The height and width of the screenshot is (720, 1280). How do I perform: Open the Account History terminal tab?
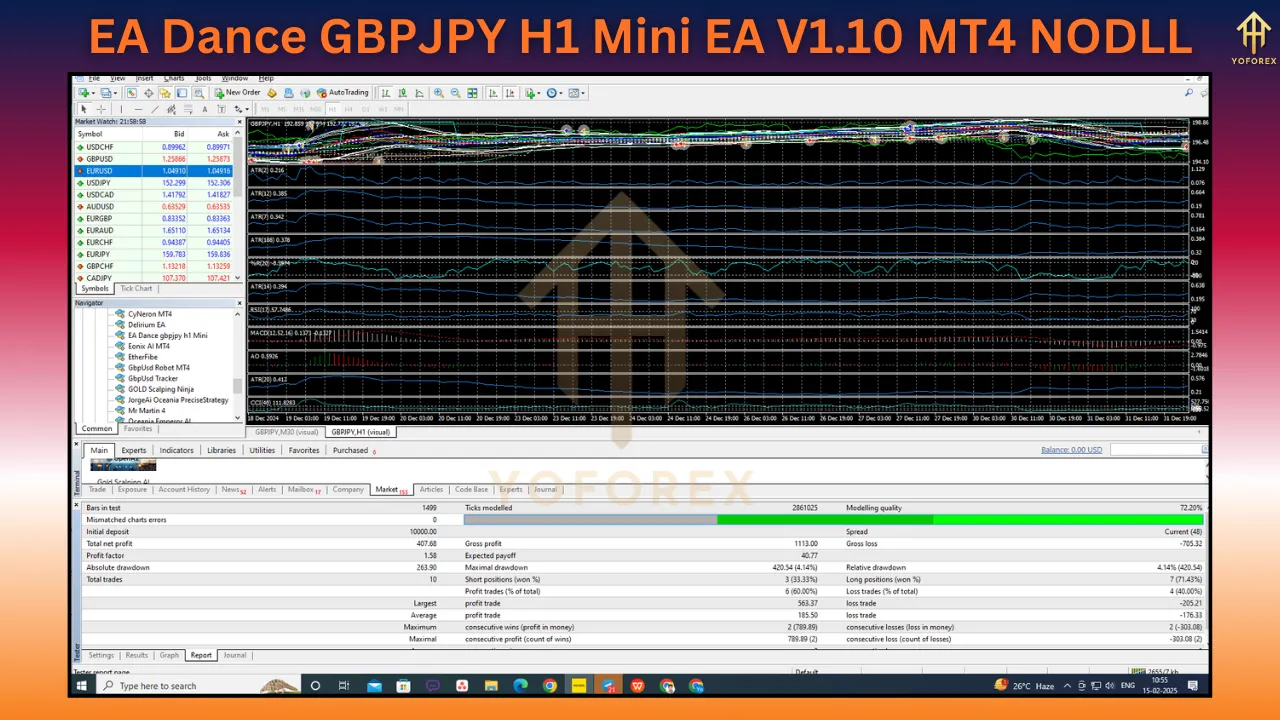tap(184, 490)
